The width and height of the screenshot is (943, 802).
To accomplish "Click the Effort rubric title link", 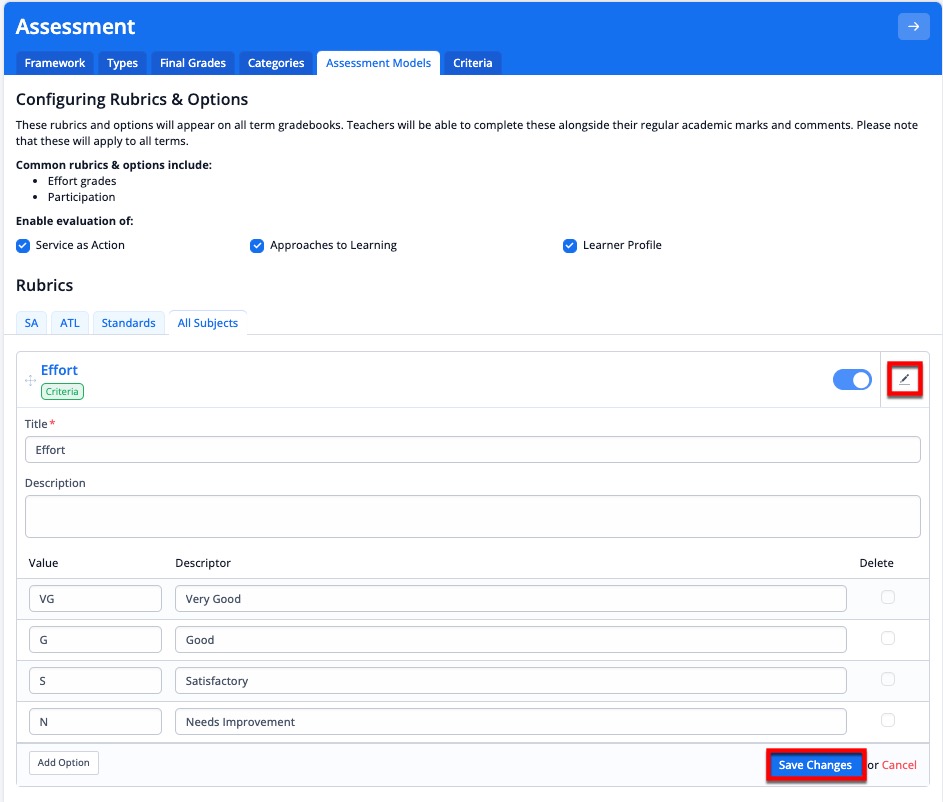I will click(59, 370).
